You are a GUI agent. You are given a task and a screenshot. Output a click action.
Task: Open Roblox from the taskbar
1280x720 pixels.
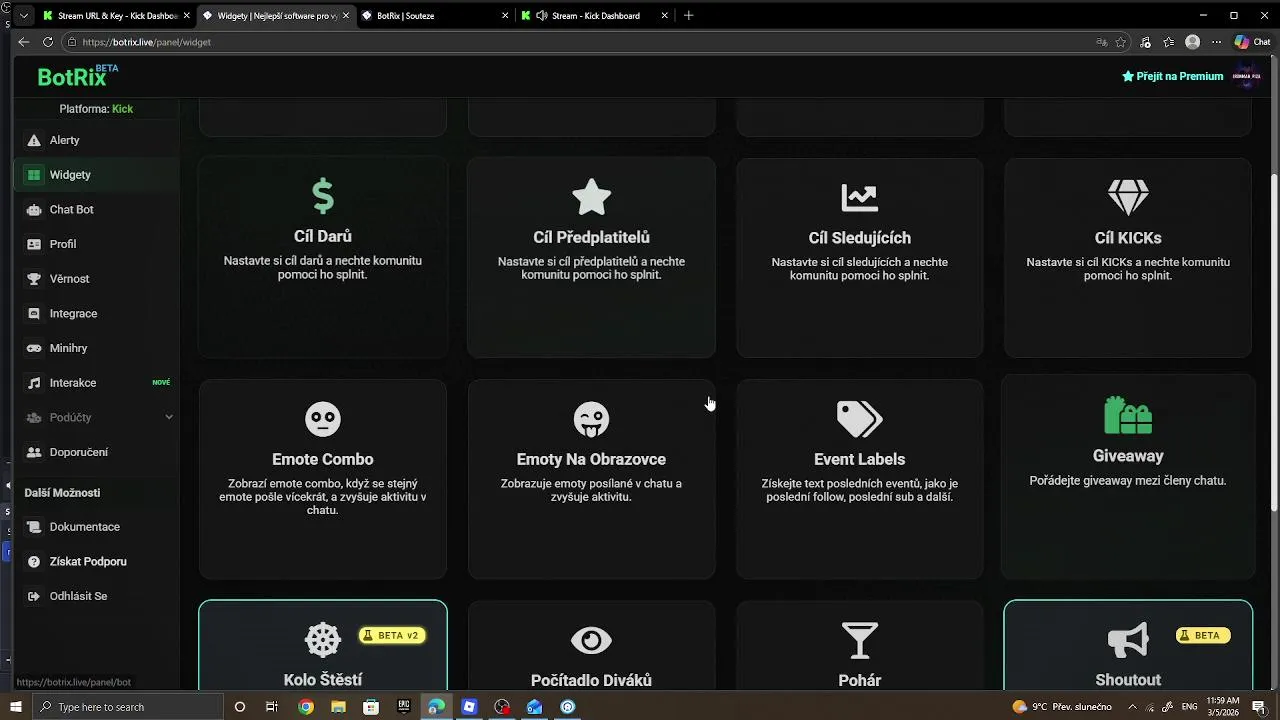tap(469, 707)
